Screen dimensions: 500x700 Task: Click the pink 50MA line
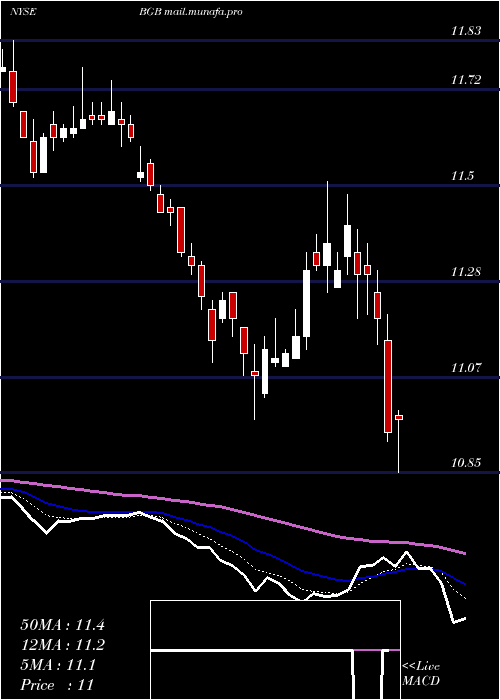click(232, 508)
